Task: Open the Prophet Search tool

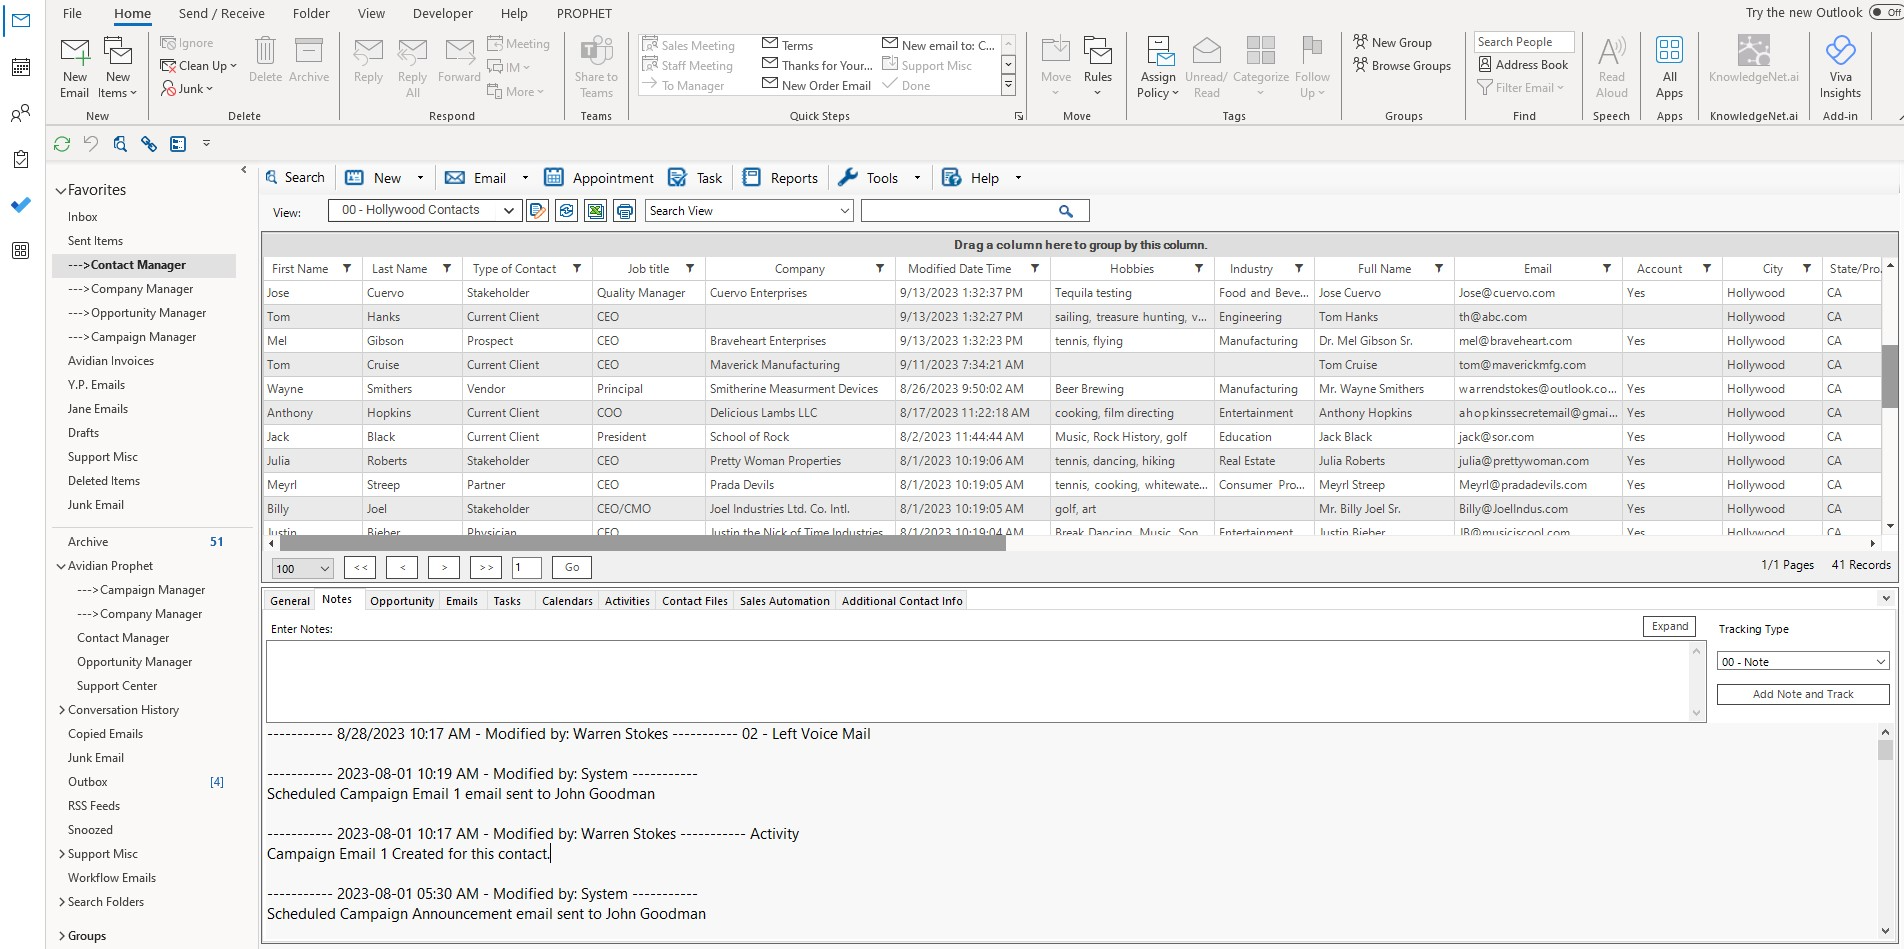Action: pyautogui.click(x=295, y=177)
